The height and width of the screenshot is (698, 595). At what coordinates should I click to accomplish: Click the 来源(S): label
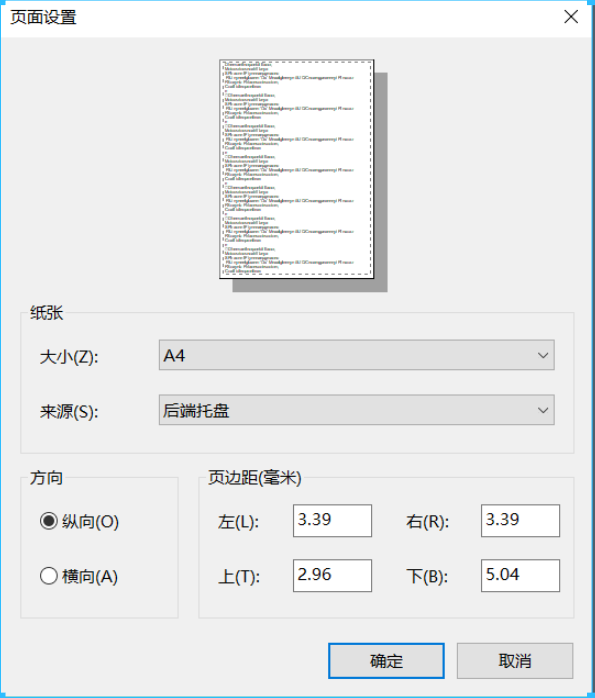pyautogui.click(x=69, y=411)
